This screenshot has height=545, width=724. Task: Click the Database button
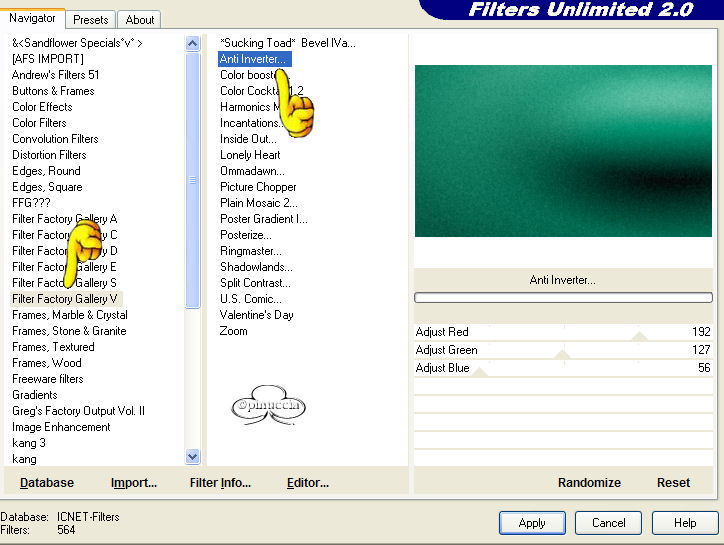(47, 483)
